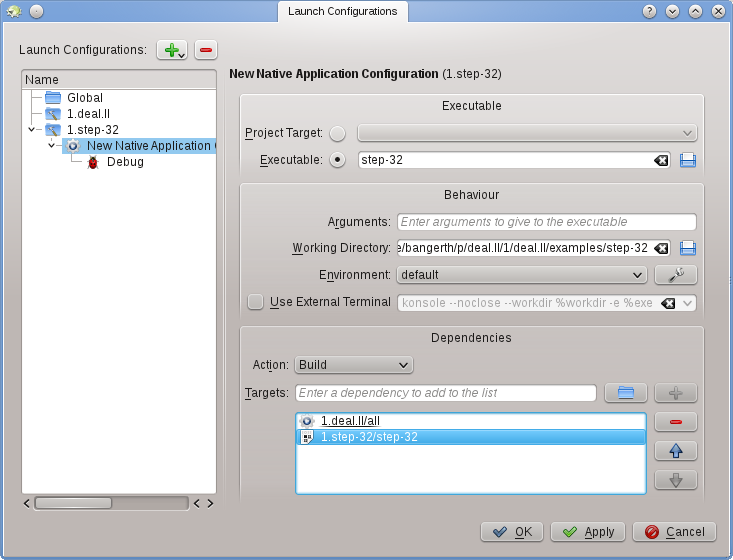Click the Global folder icon
Screen dimensions: 733x560
pyautogui.click(x=53, y=98)
